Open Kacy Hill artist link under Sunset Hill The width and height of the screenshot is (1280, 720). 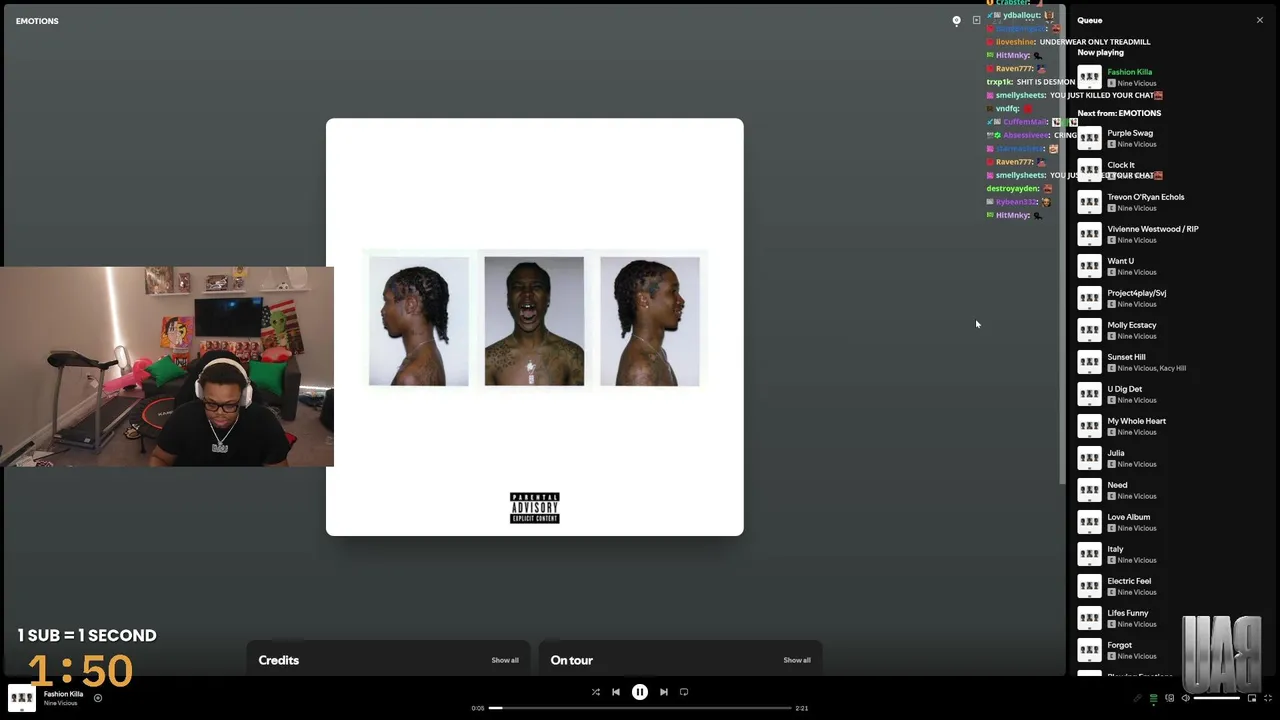[1173, 368]
